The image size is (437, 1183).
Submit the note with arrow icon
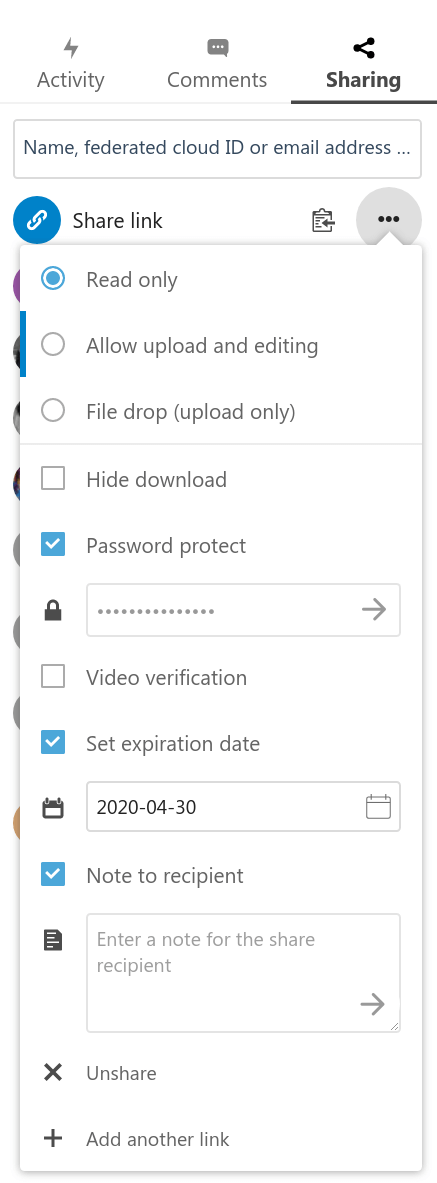(x=373, y=1004)
